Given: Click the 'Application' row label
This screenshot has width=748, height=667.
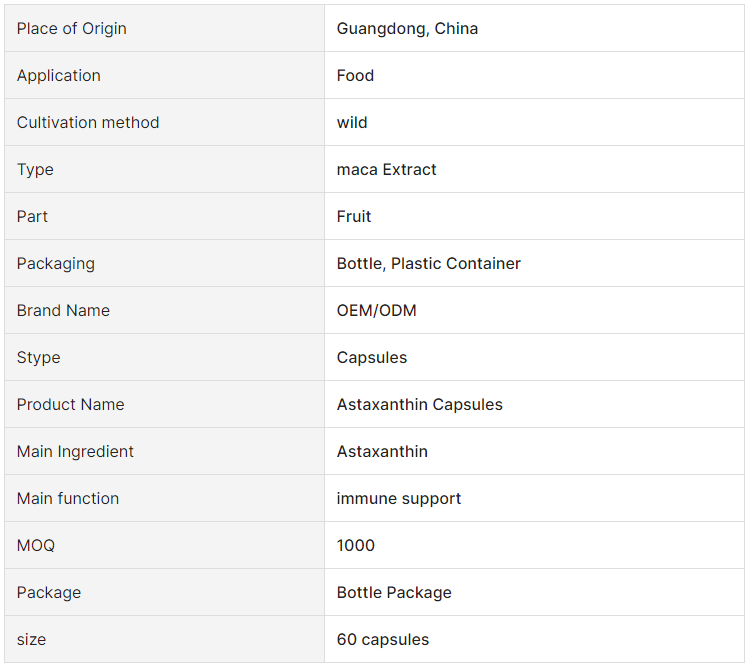Looking at the screenshot, I should (x=59, y=75).
